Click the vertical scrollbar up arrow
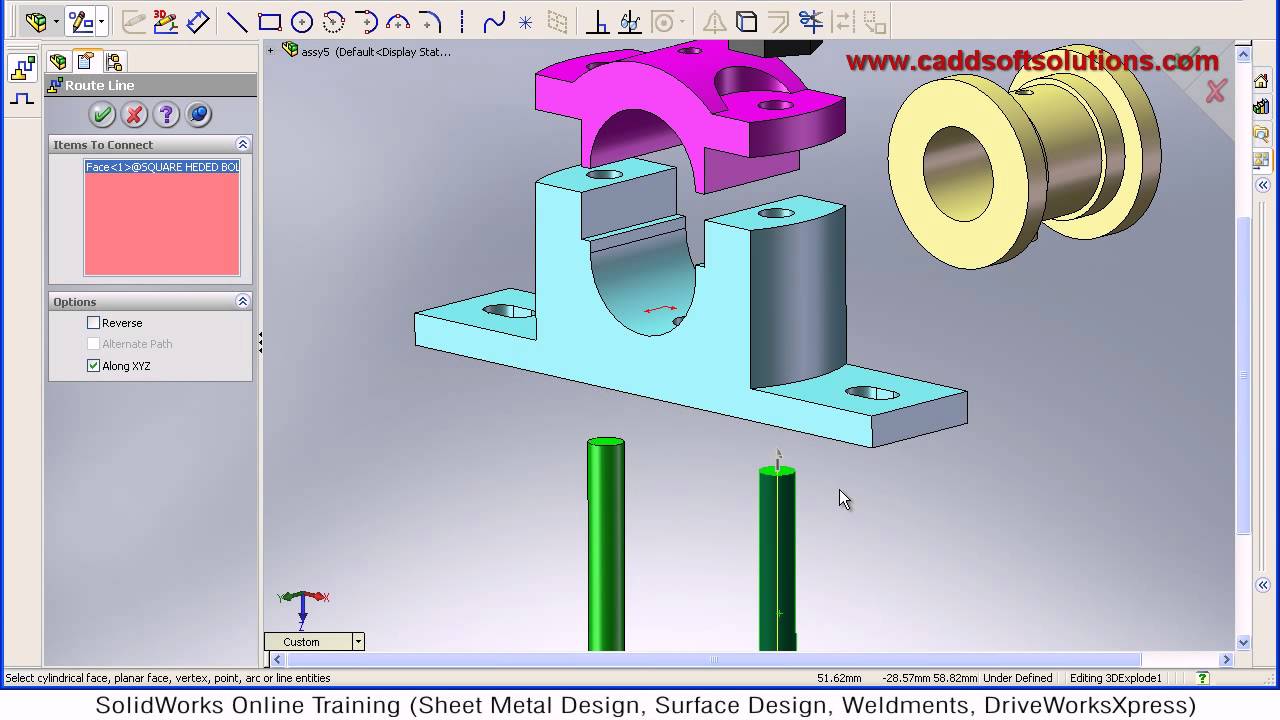This screenshot has width=1280, height=720. pos(1244,52)
